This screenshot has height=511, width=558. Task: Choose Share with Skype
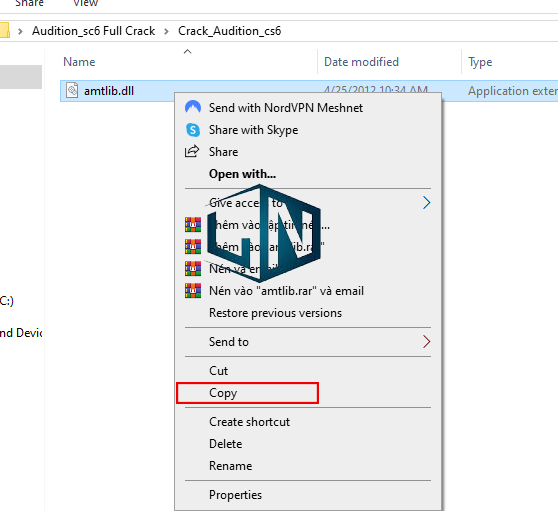click(308, 130)
